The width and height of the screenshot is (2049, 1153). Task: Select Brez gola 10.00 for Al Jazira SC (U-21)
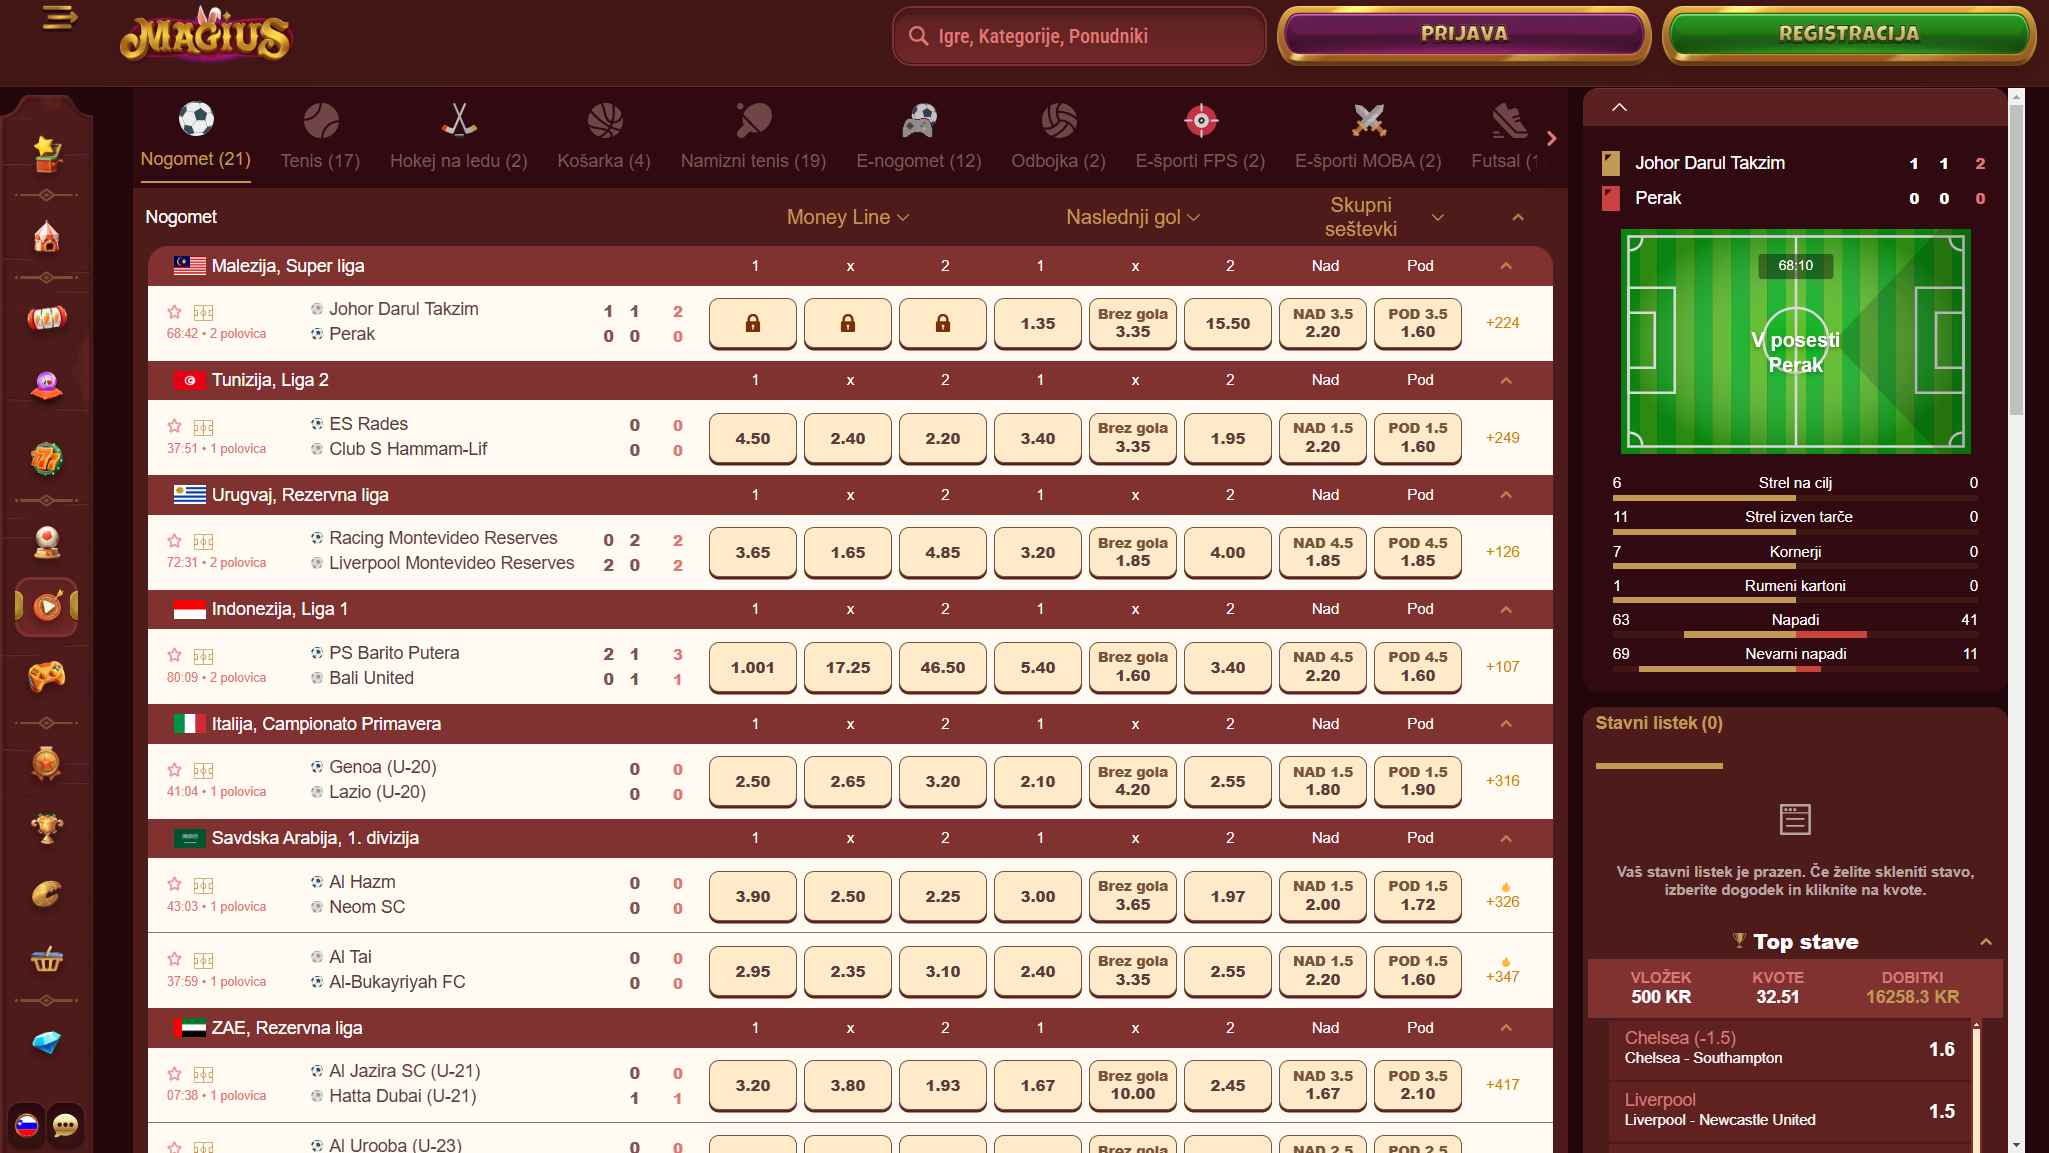point(1132,1085)
